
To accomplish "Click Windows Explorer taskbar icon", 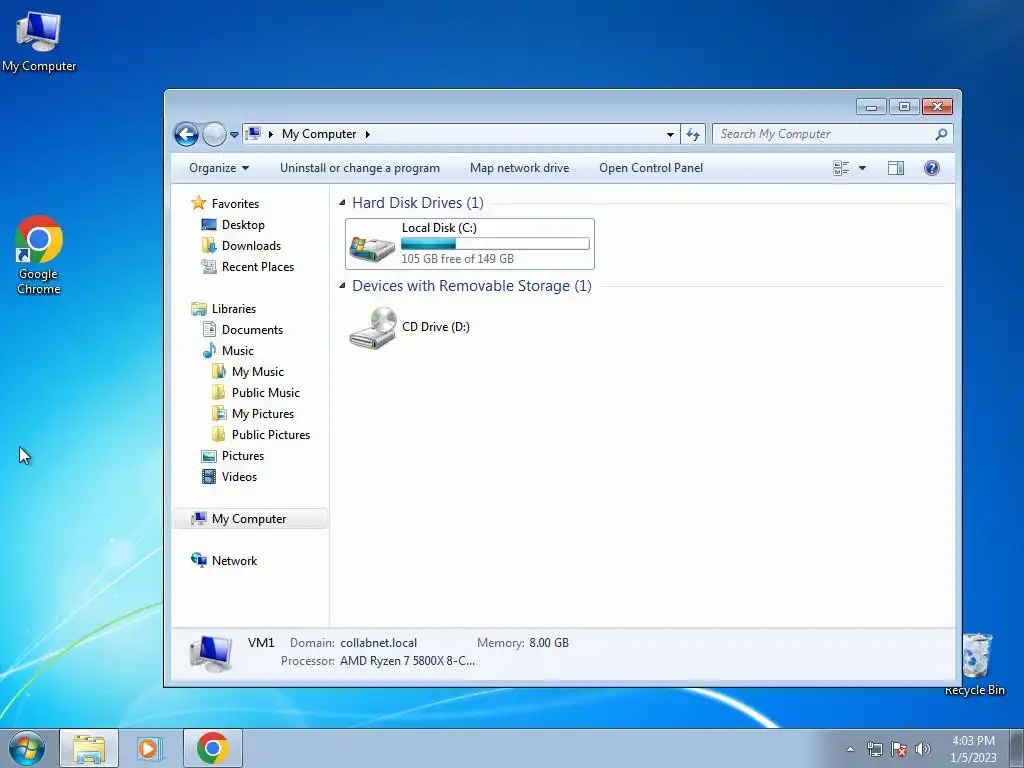I will [x=89, y=748].
